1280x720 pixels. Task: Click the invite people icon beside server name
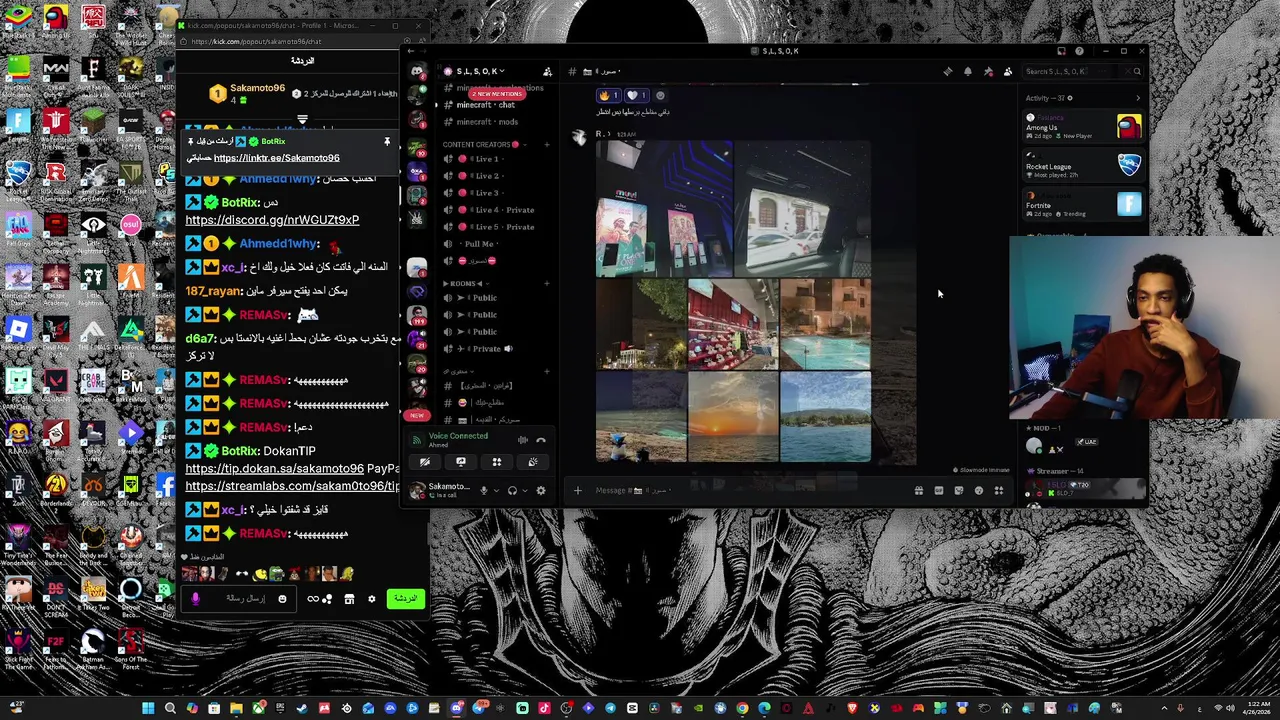547,71
